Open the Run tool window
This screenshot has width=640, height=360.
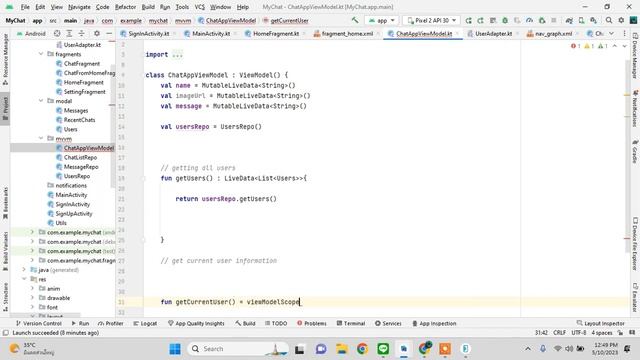(x=80, y=323)
